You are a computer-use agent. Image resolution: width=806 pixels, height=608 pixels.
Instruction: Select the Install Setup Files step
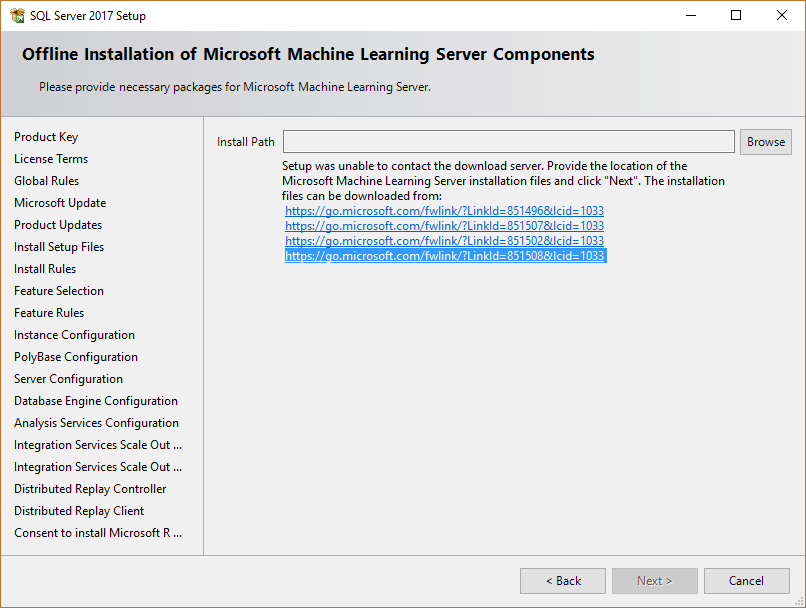point(59,247)
